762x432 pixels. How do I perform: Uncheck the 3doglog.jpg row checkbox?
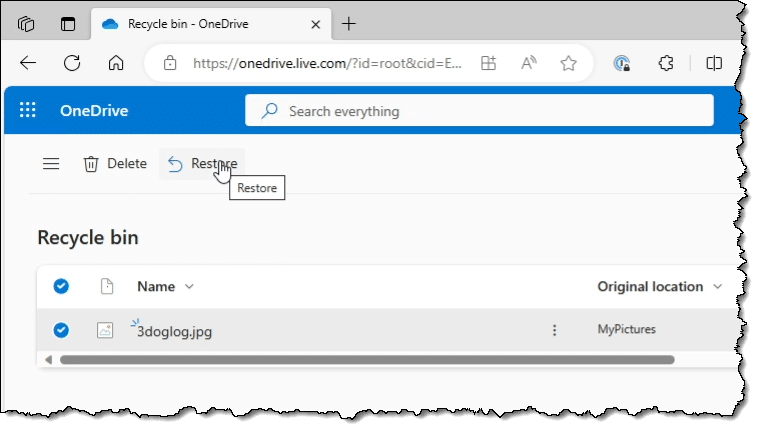(61, 330)
